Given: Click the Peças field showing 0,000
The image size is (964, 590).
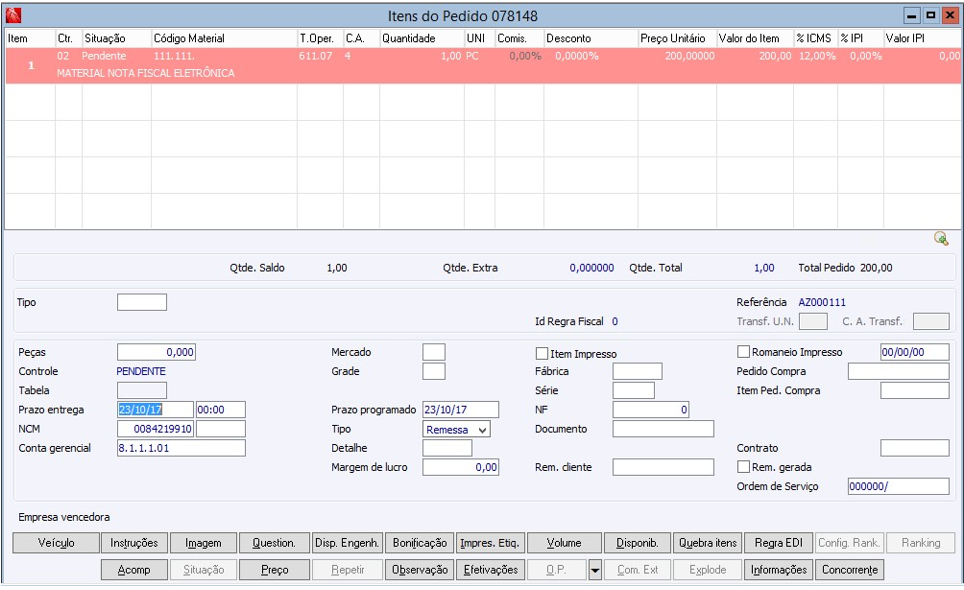Looking at the screenshot, I should pyautogui.click(x=156, y=352).
